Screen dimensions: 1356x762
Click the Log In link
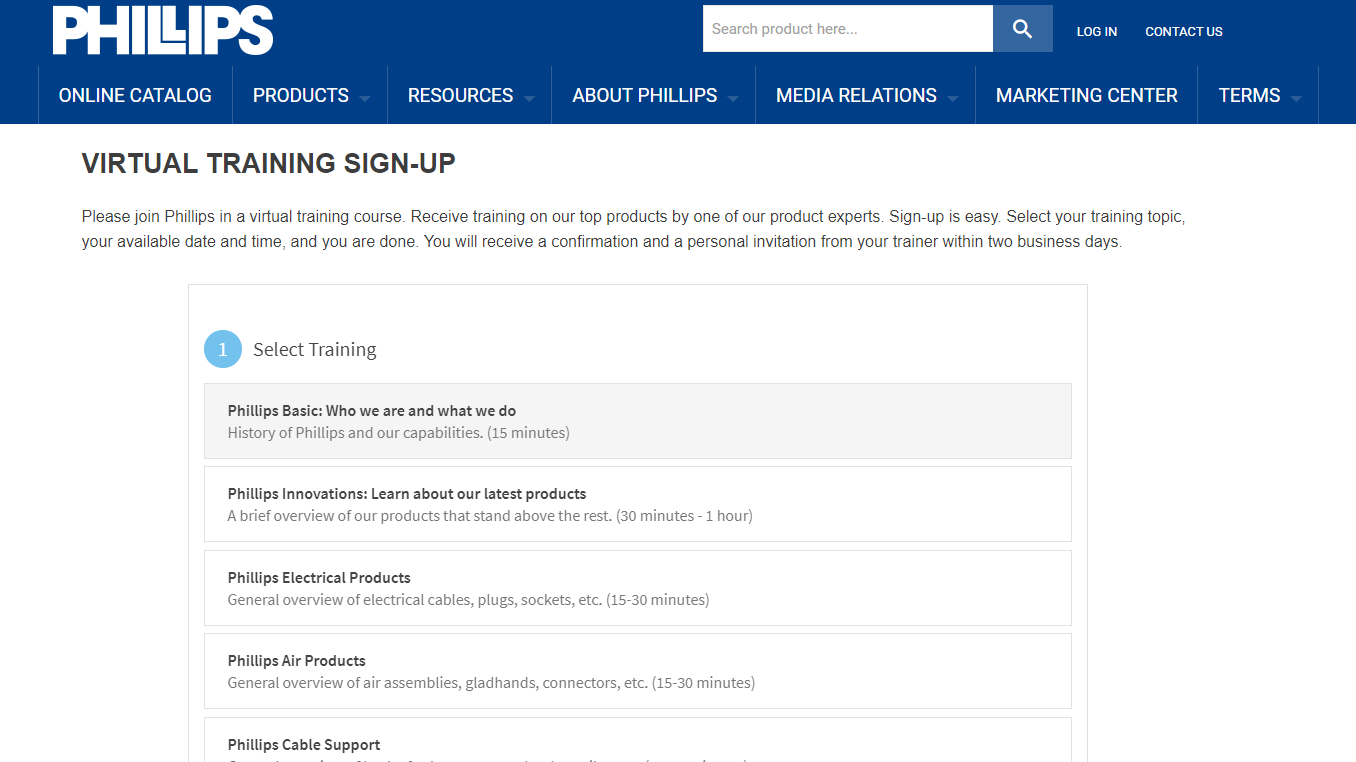(1096, 31)
